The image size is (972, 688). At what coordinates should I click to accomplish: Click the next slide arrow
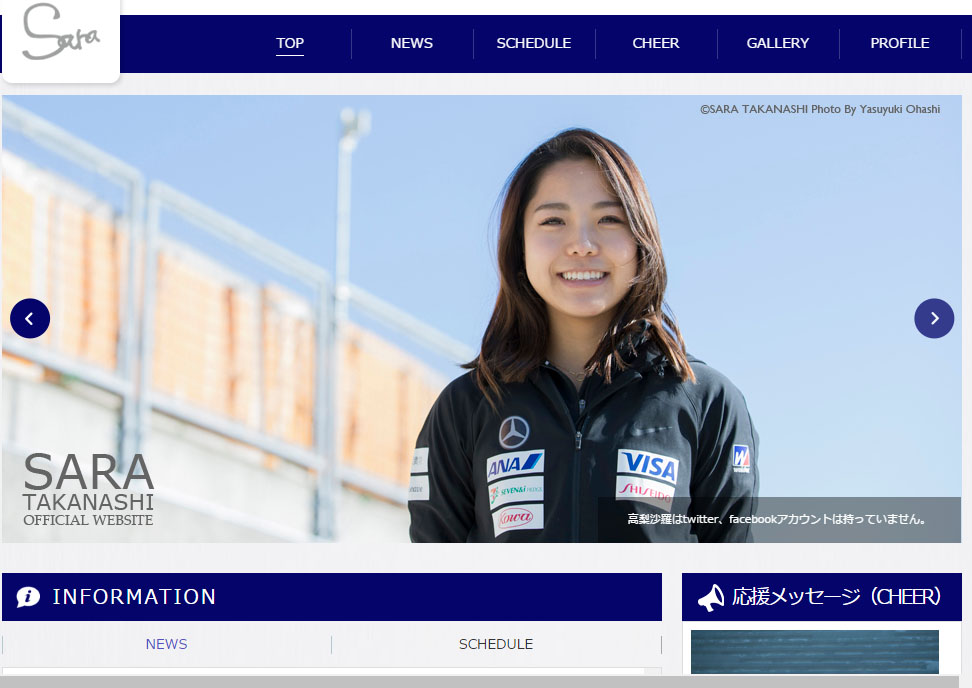pyautogui.click(x=934, y=318)
